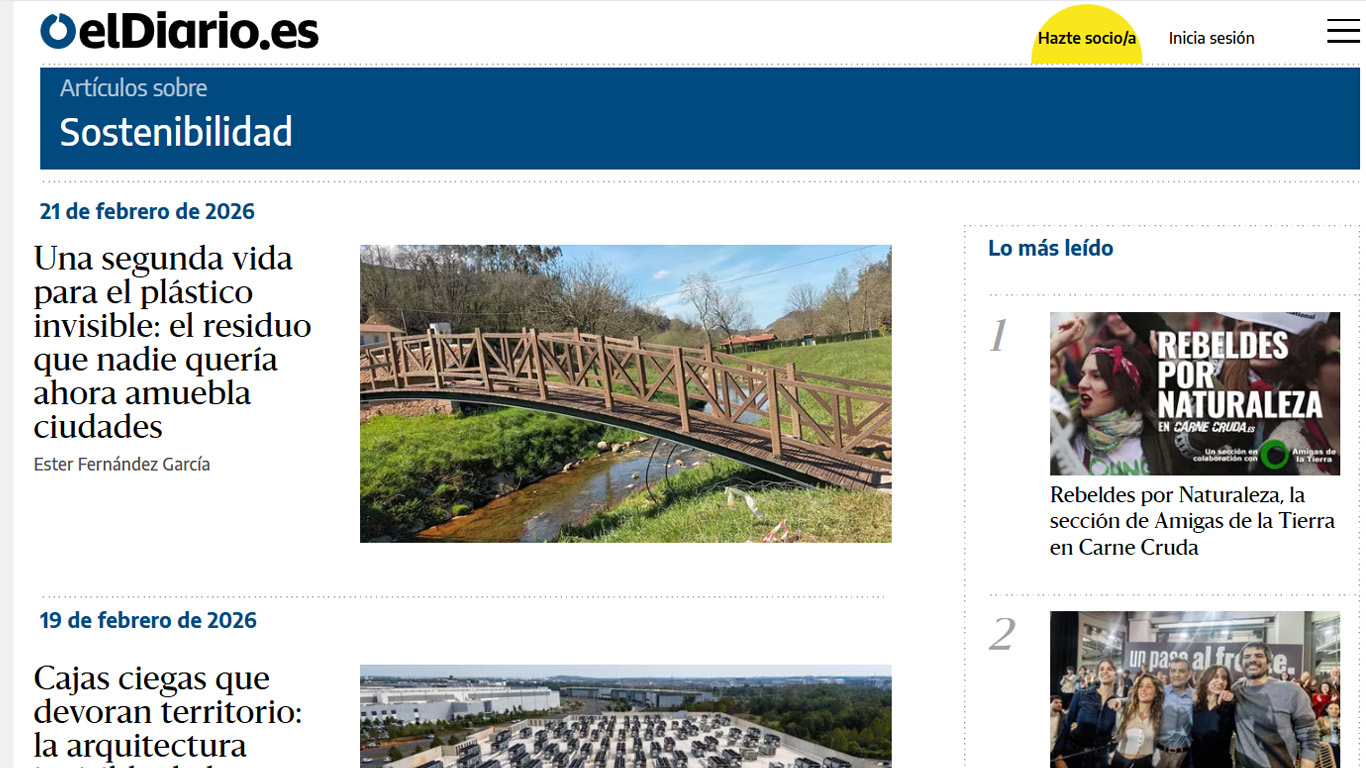Click the elDiario.es logo
Image resolution: width=1366 pixels, height=768 pixels.
pos(180,31)
